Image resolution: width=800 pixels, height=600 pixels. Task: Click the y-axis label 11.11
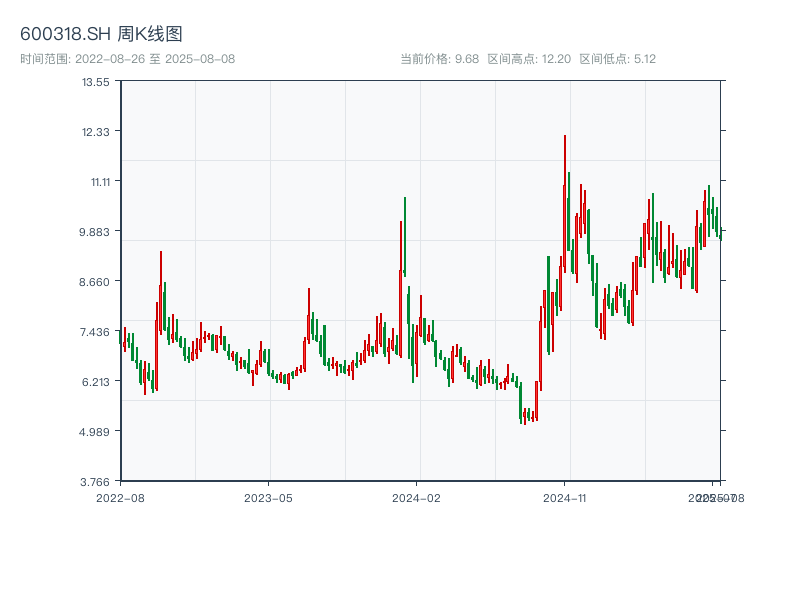click(101, 182)
